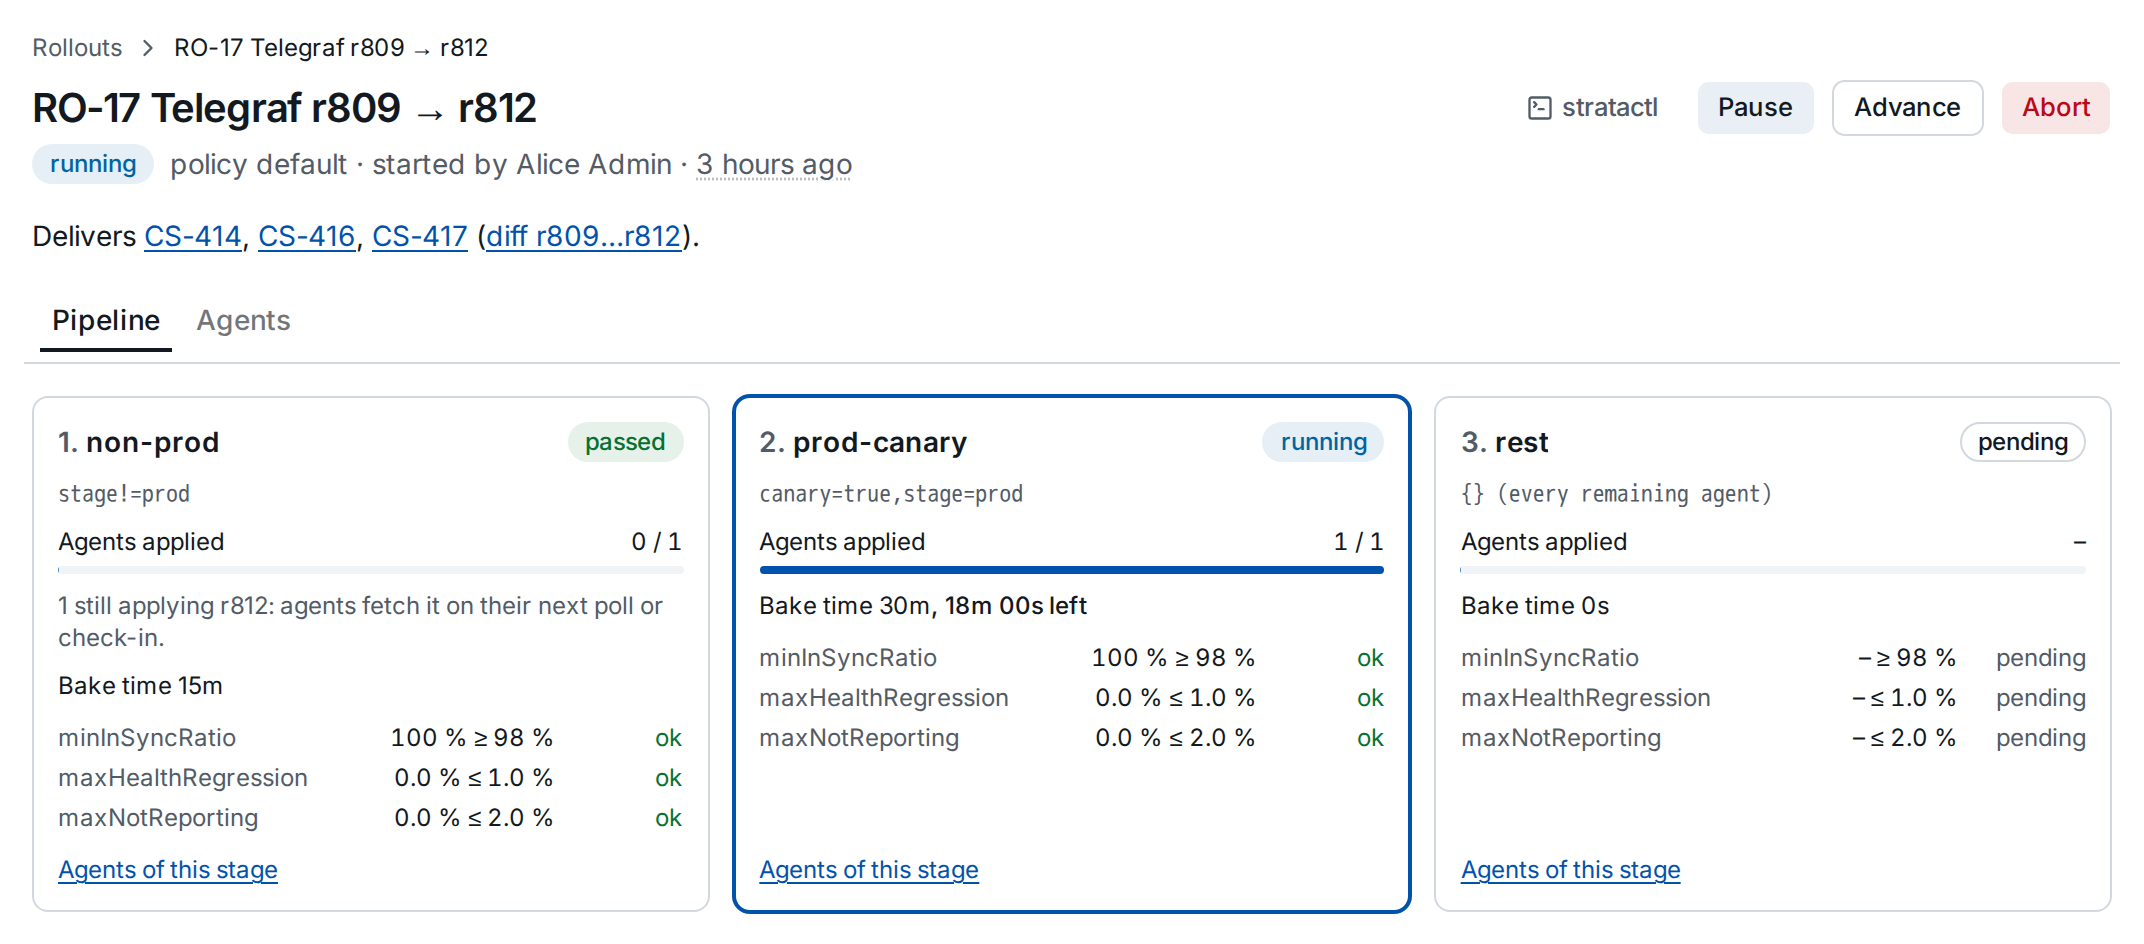Click '{} (every remaining agent)' selector
Viewport: 2144px width, 944px height.
point(1616,494)
